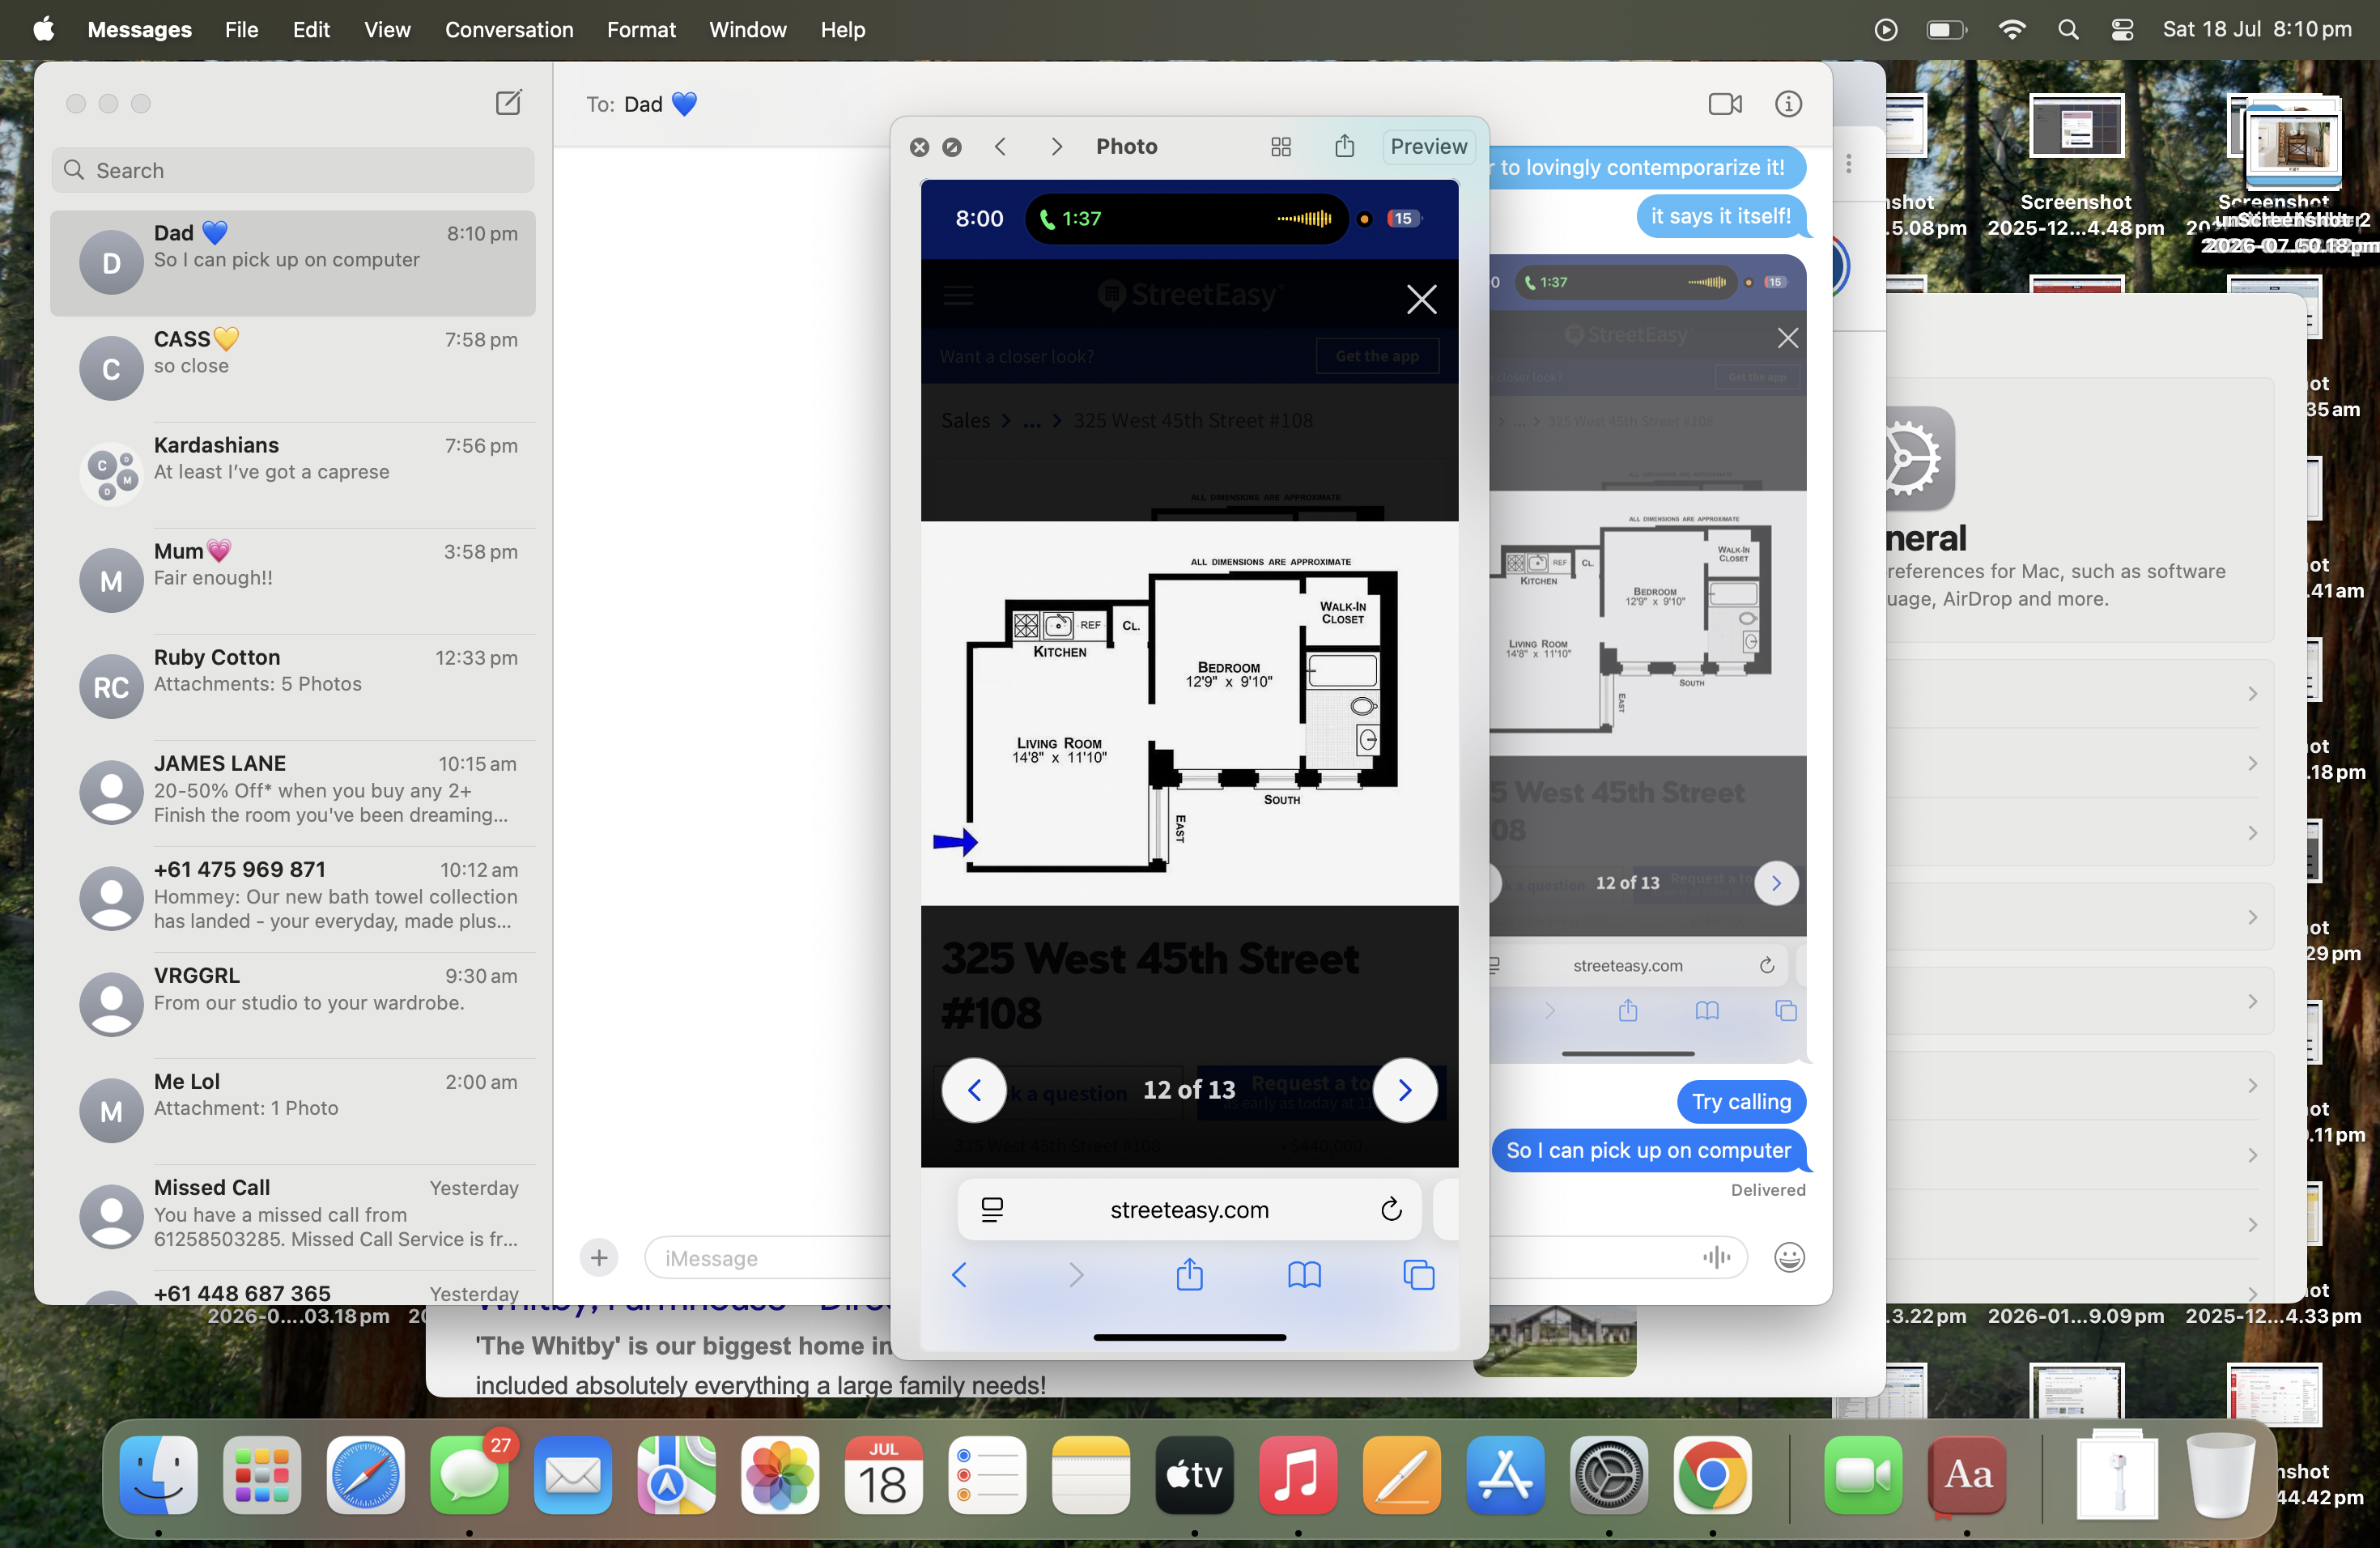Start a video call with Dad

coord(1725,104)
